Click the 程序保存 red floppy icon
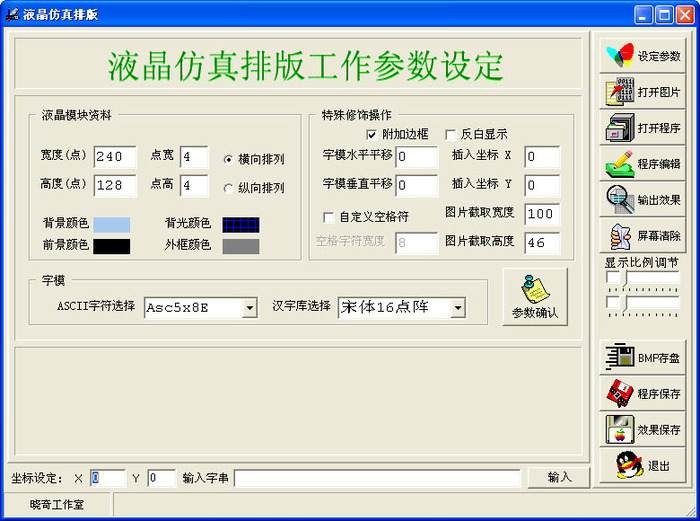The width and height of the screenshot is (700, 521). pyautogui.click(x=642, y=393)
